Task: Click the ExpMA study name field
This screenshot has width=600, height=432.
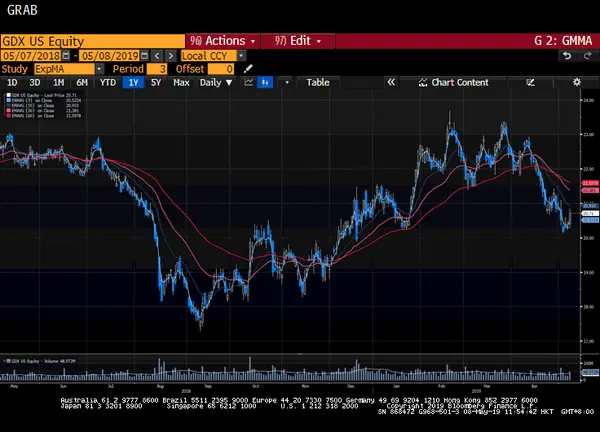Action: click(64, 69)
